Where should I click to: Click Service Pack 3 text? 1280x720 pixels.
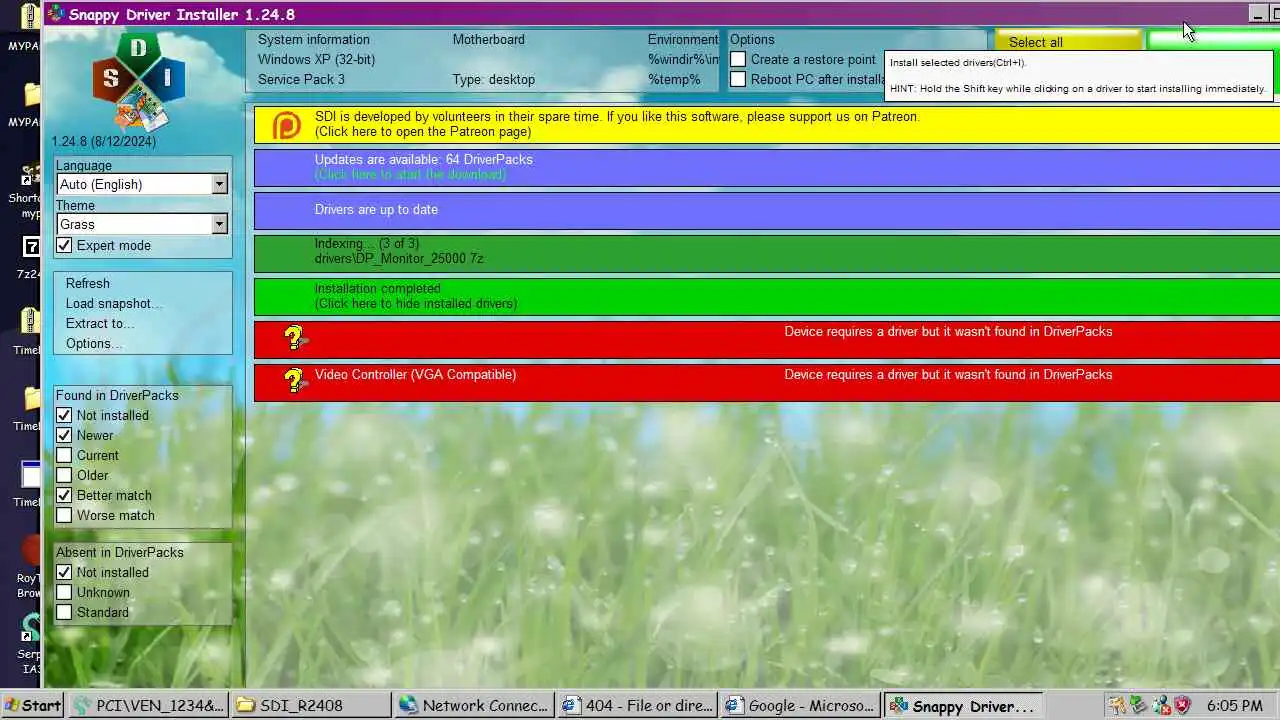point(301,79)
